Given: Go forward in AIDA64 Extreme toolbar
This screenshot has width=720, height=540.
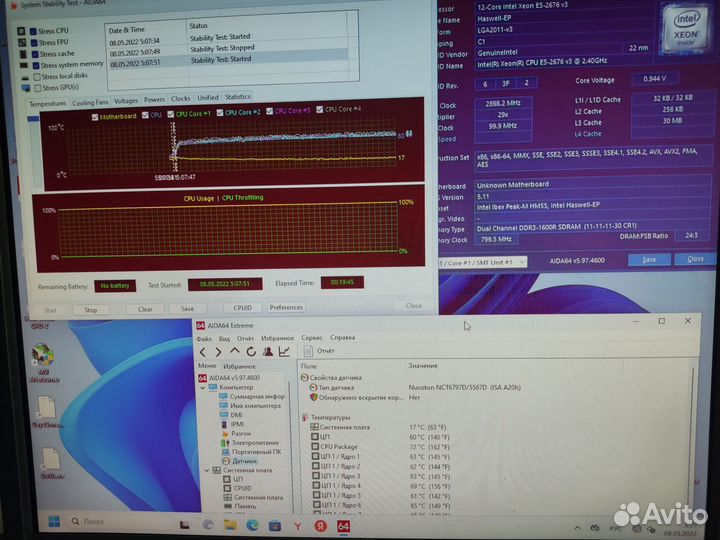Looking at the screenshot, I should 219,352.
